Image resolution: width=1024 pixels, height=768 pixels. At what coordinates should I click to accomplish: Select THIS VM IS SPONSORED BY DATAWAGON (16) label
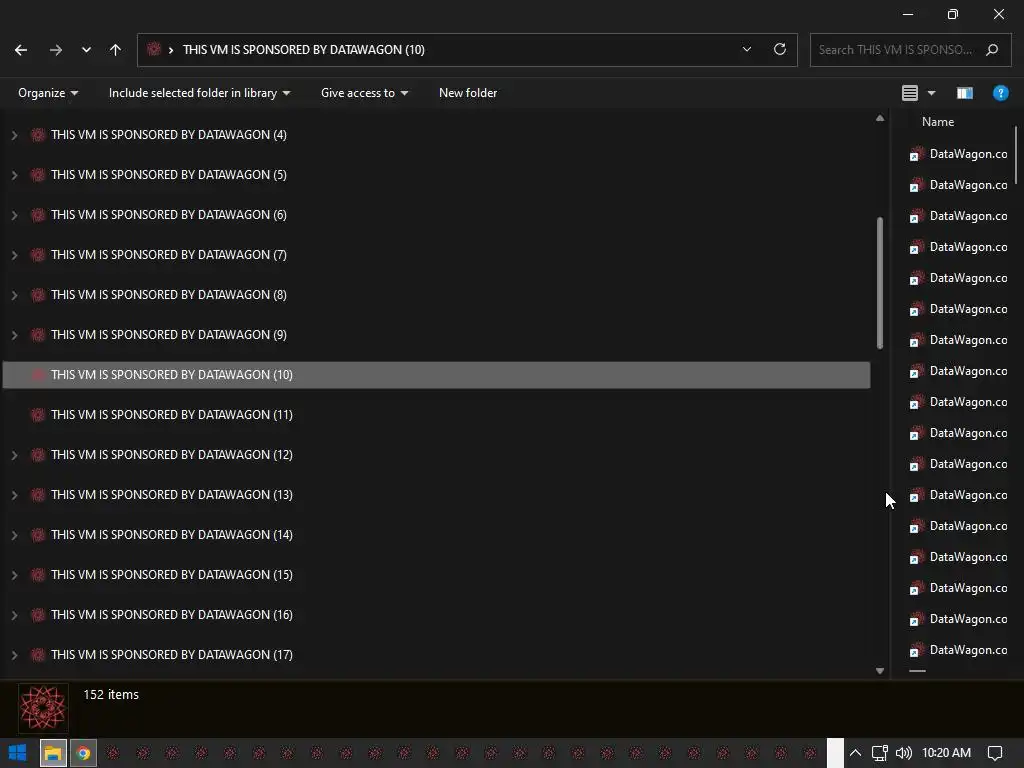pyautogui.click(x=172, y=615)
